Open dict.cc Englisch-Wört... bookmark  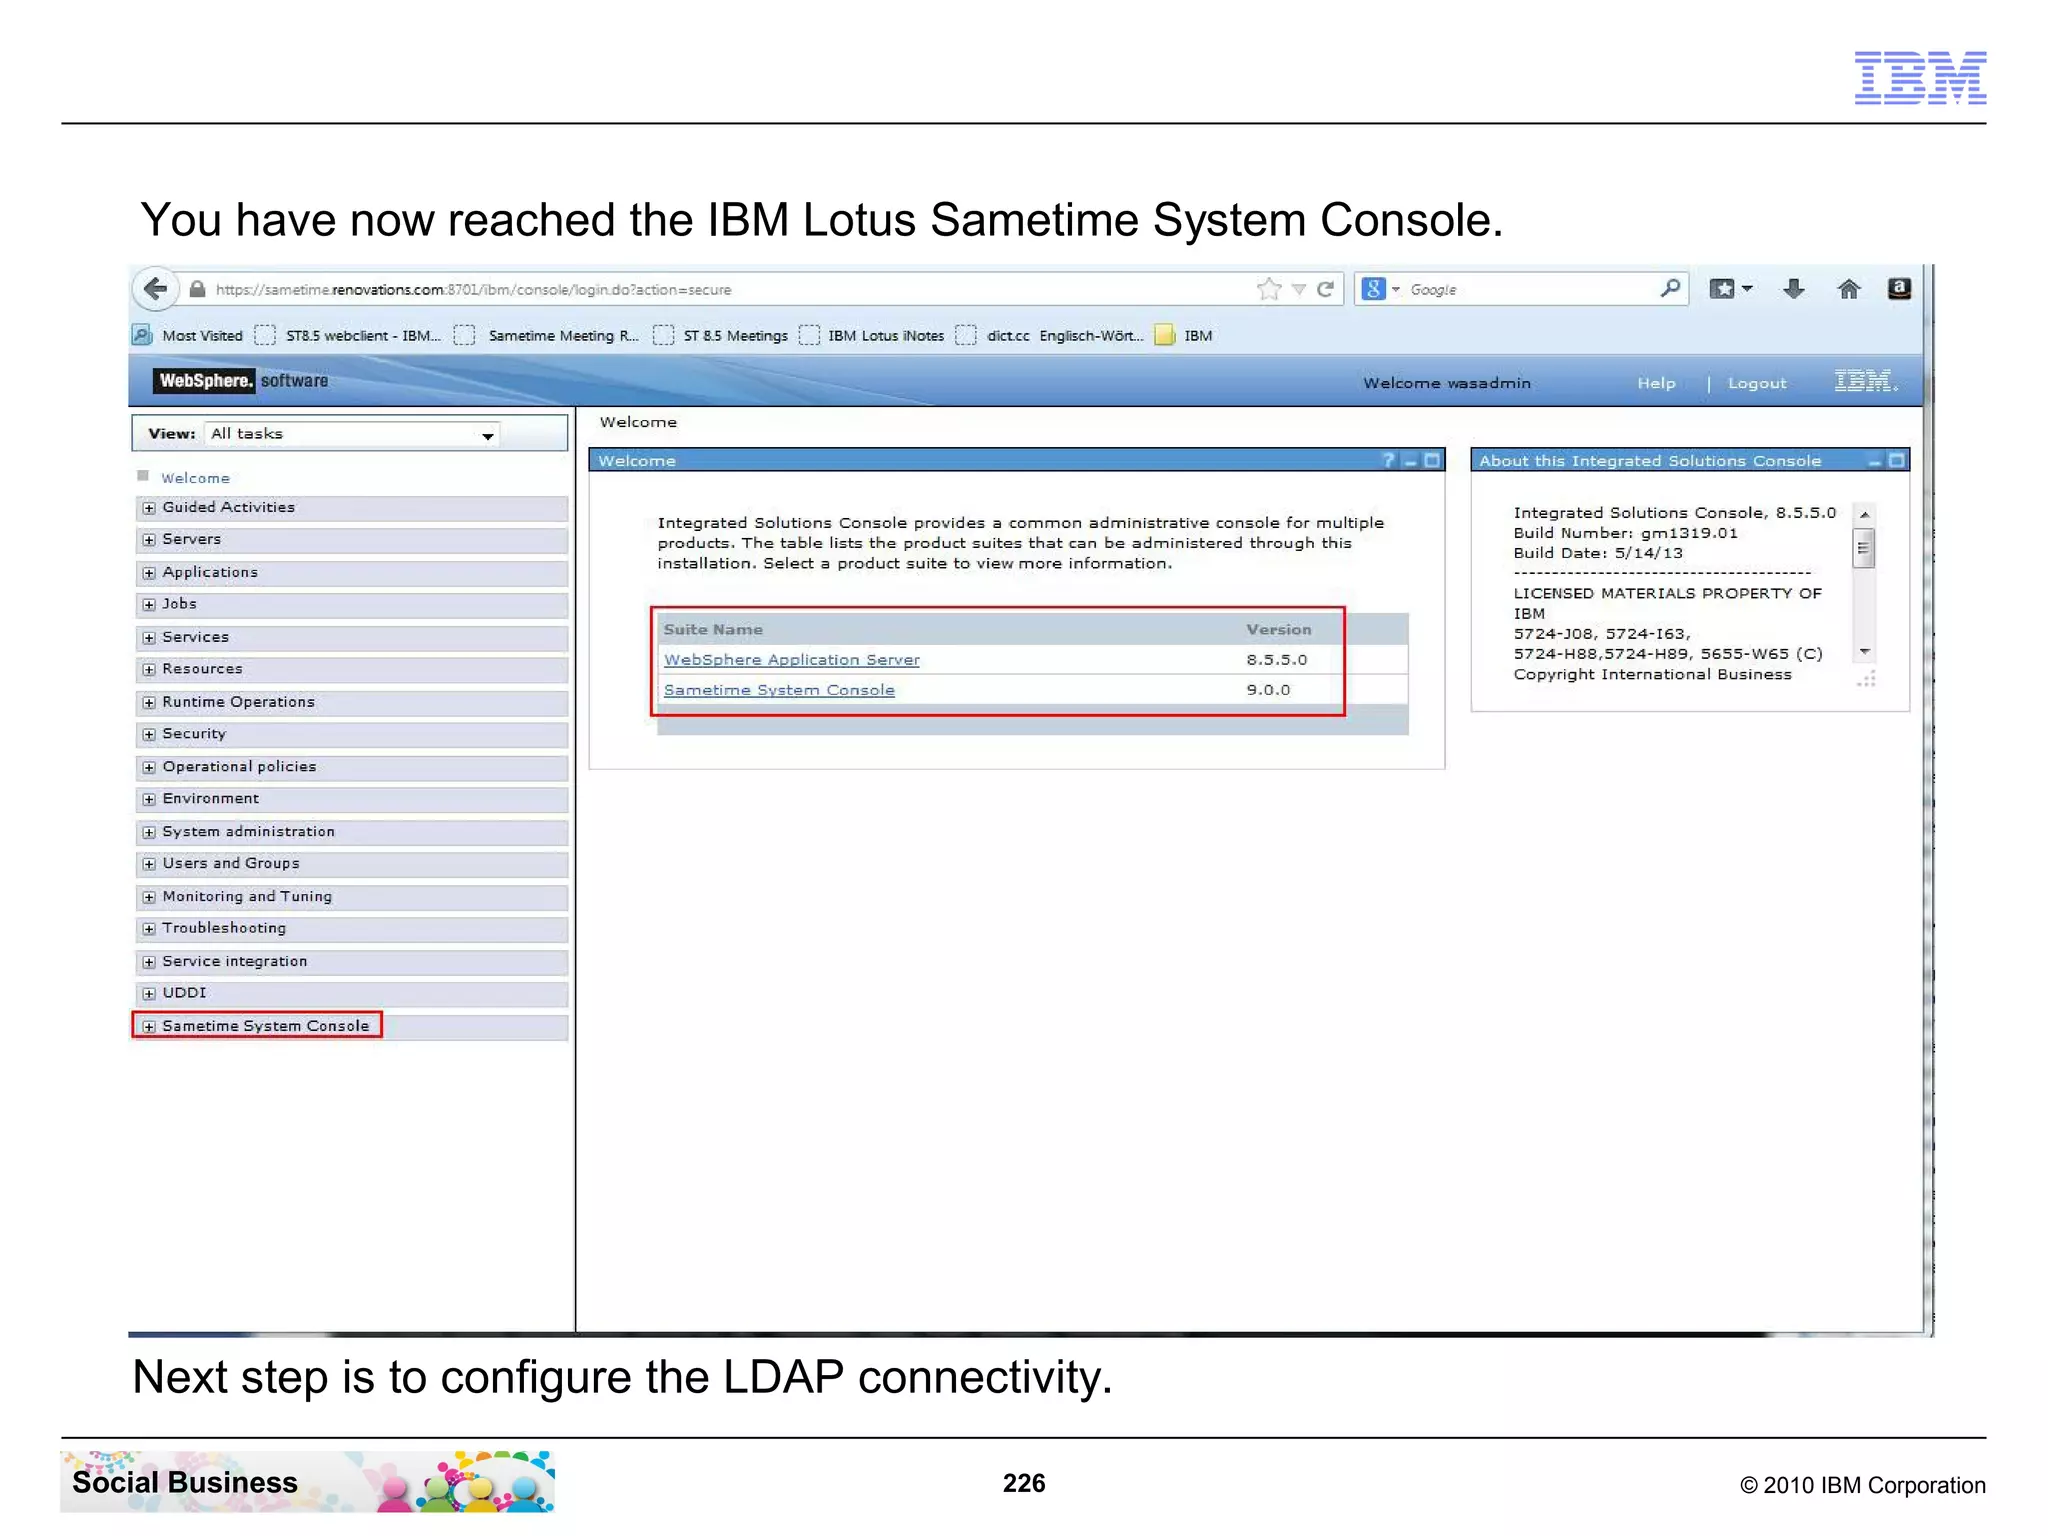tap(1050, 335)
